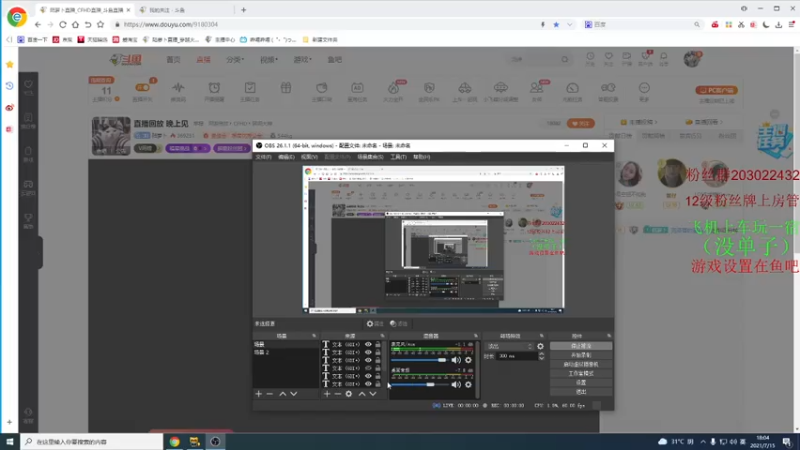Click the 开始录制 button in OBS controls
Image resolution: width=800 pixels, height=450 pixels.
tap(581, 355)
